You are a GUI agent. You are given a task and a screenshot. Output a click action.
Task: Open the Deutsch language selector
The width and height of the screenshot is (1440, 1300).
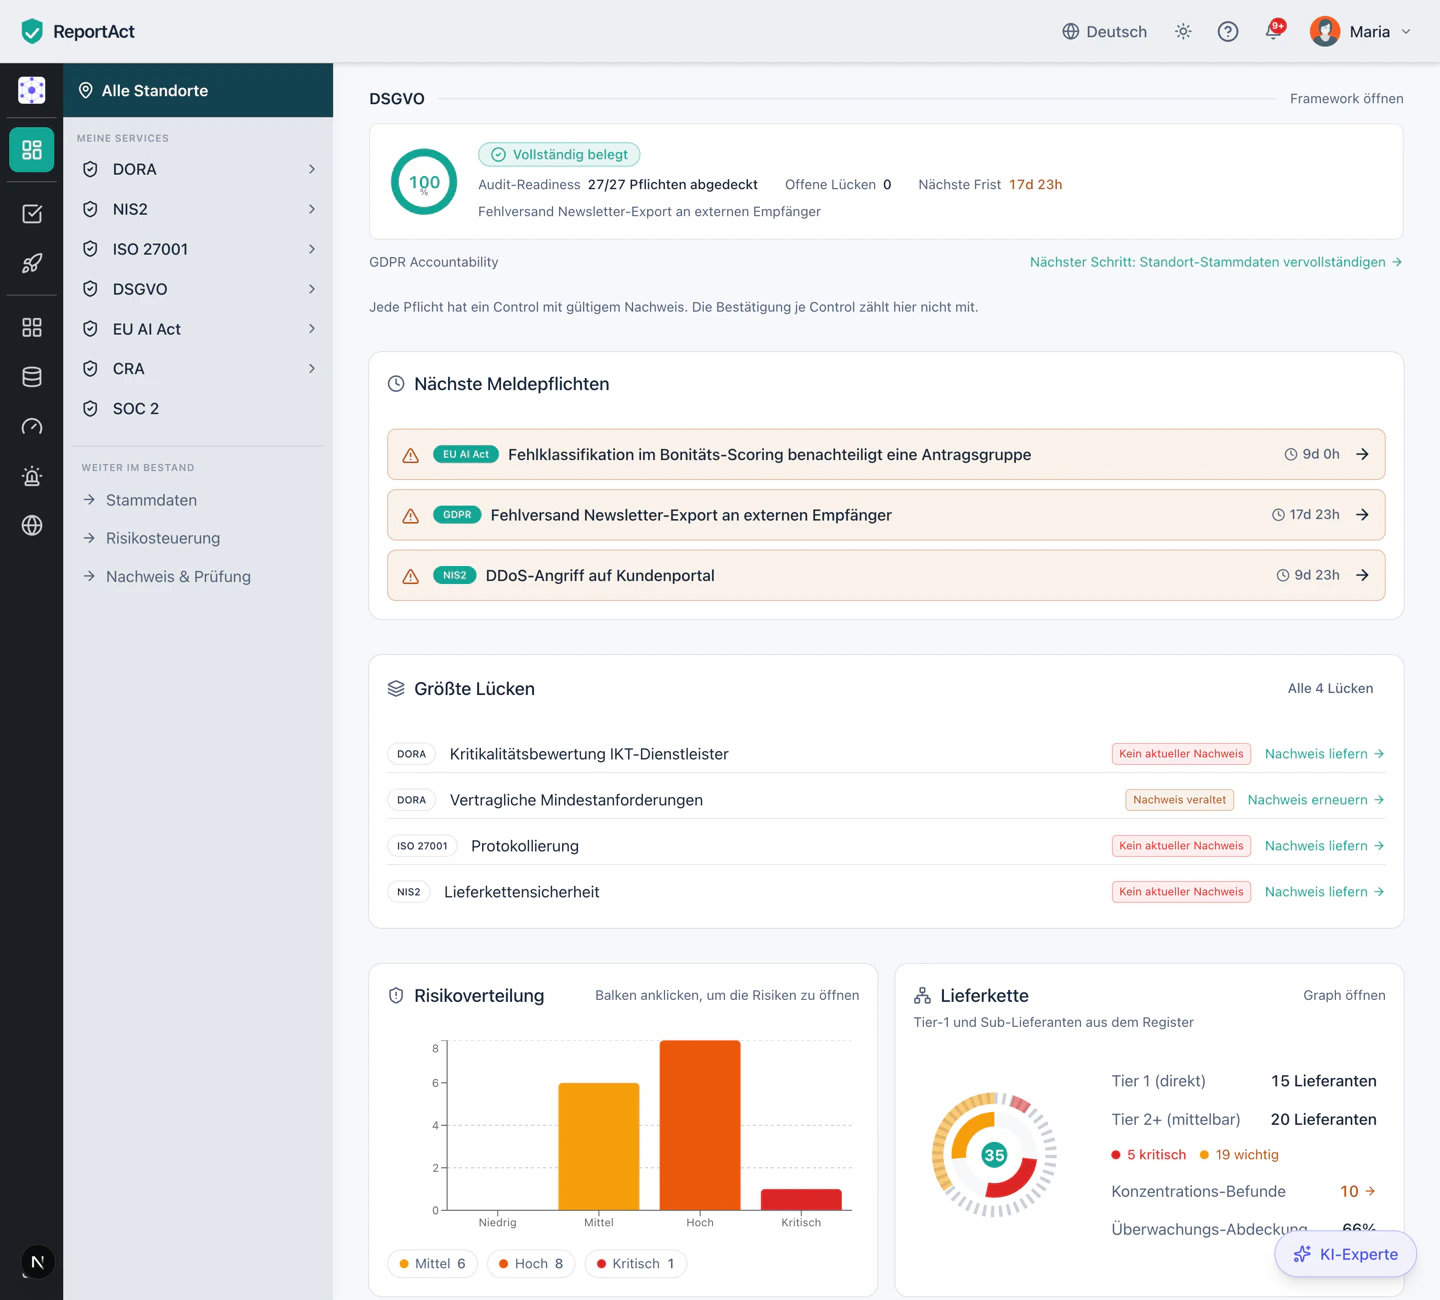tap(1105, 31)
